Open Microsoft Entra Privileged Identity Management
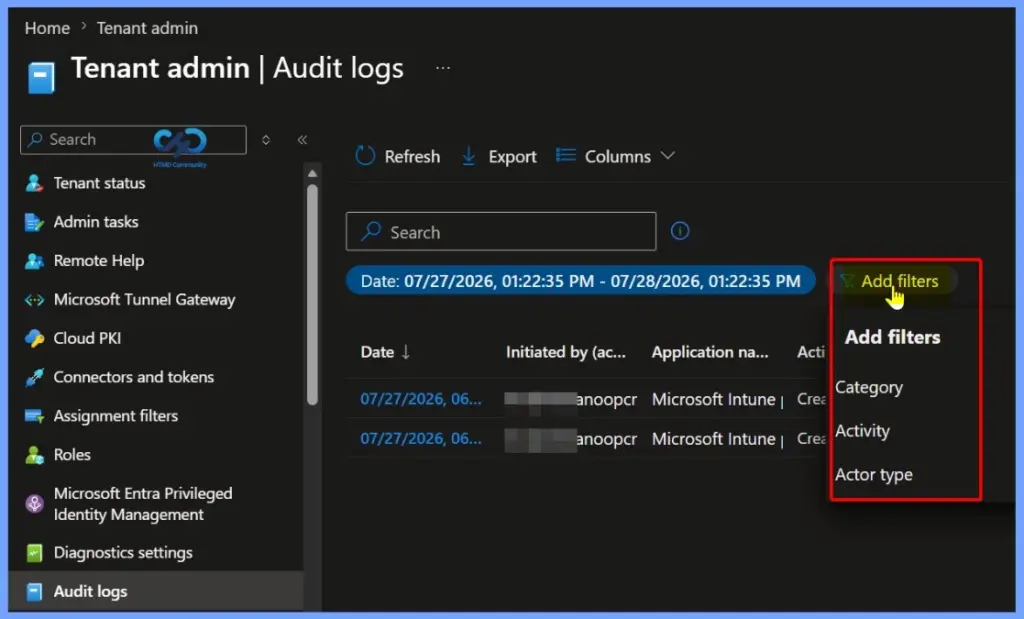 [143, 504]
